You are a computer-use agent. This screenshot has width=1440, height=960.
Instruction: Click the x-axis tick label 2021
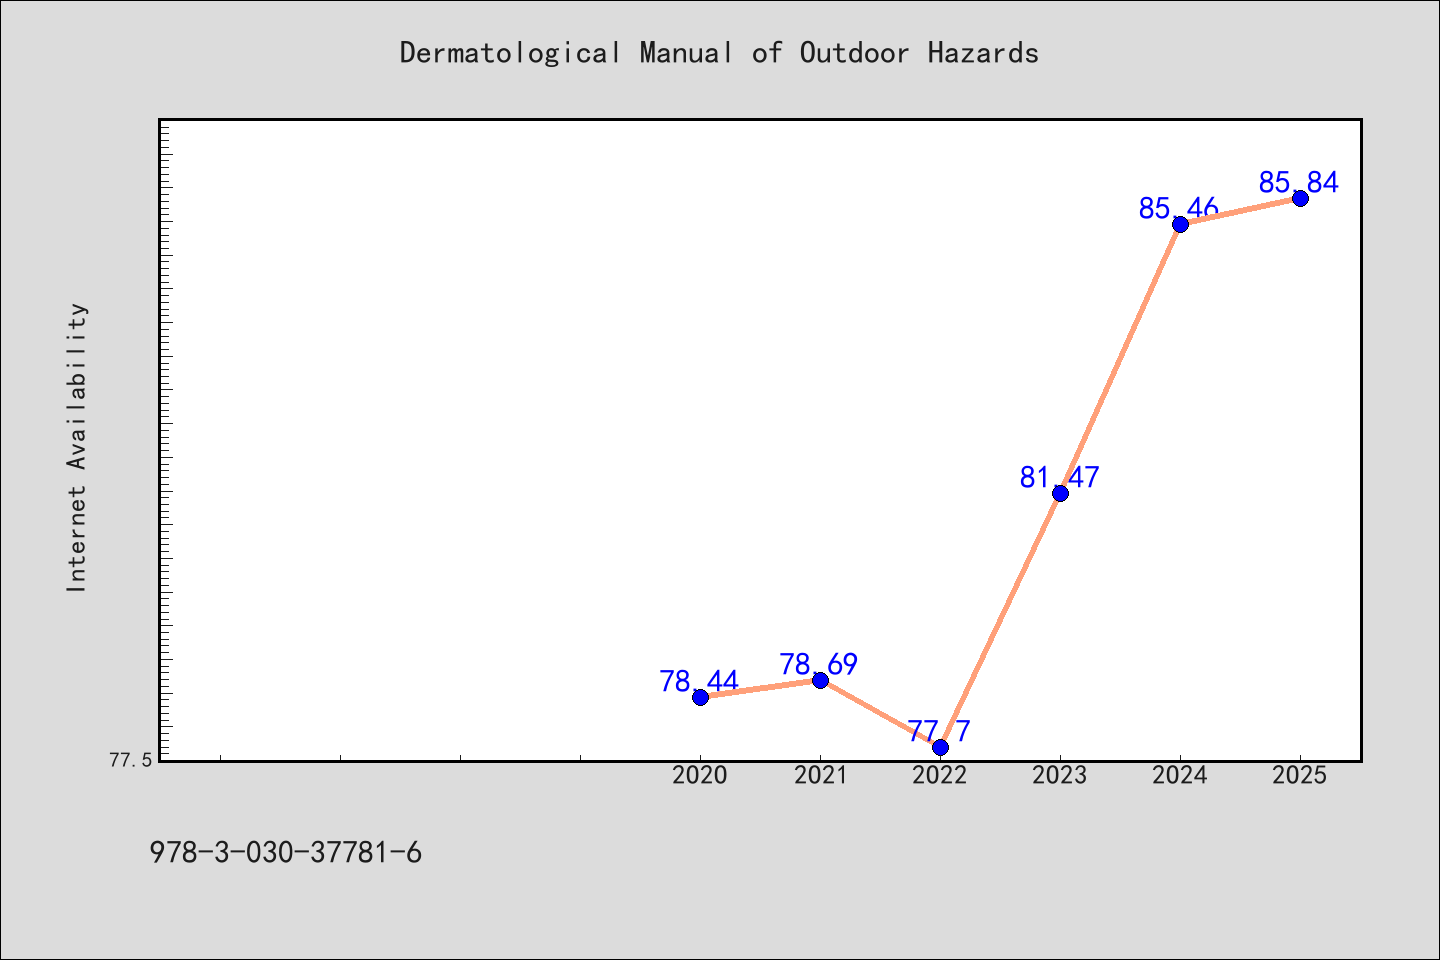click(x=820, y=775)
